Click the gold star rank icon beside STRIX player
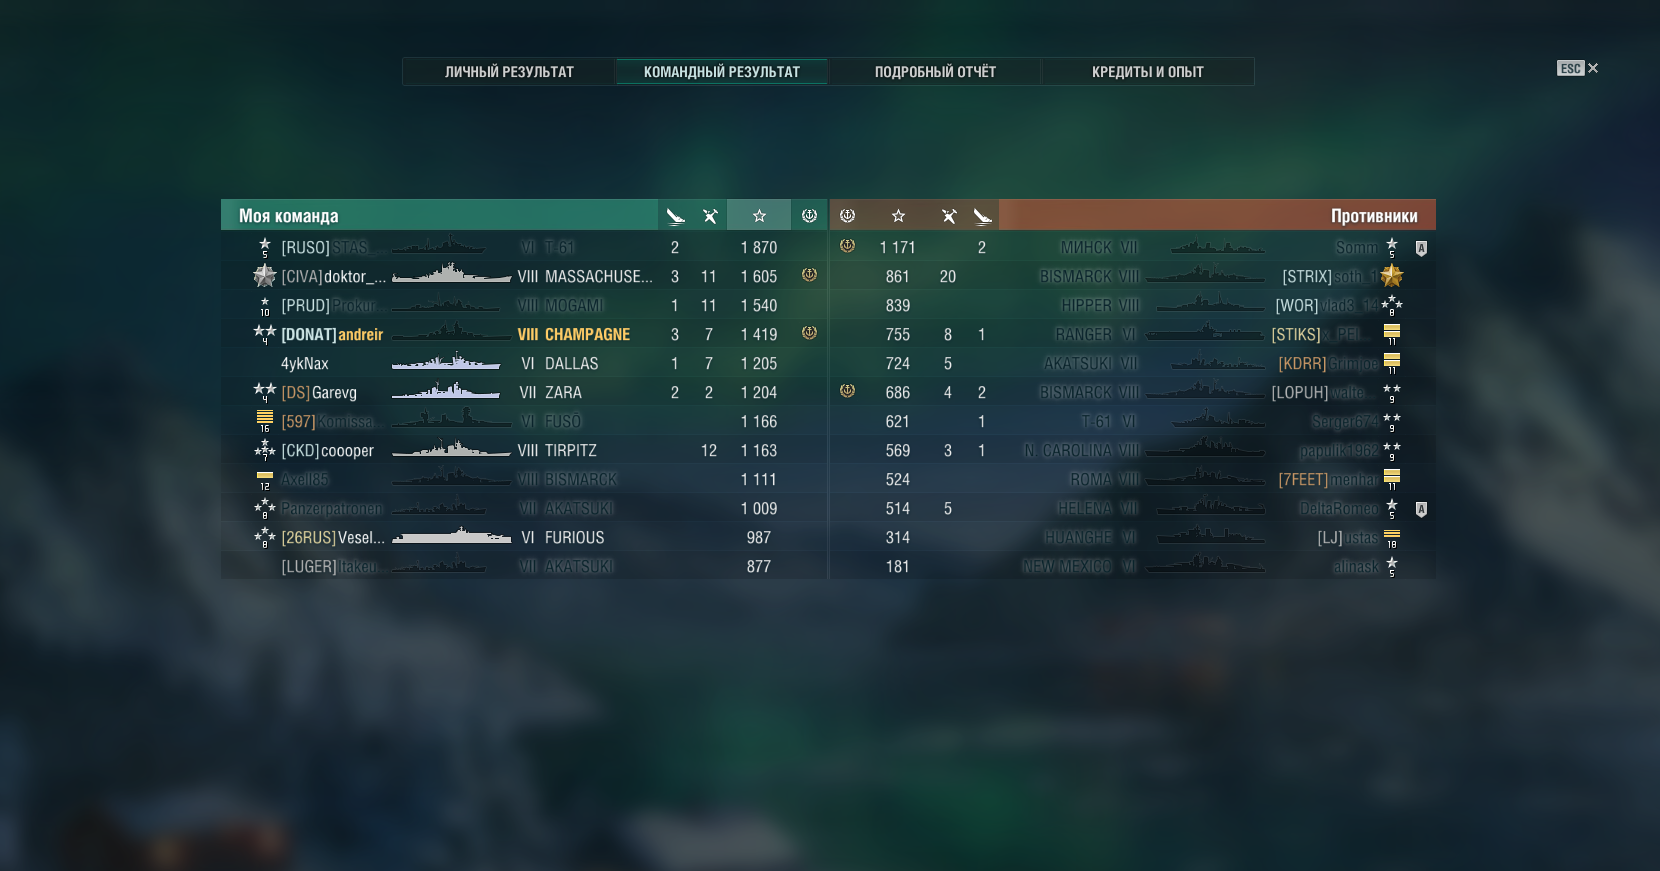1660x871 pixels. point(1392,276)
